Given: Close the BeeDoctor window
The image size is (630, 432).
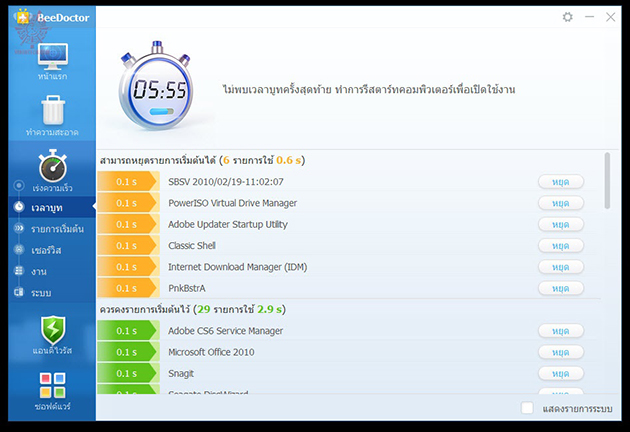Looking at the screenshot, I should [610, 17].
